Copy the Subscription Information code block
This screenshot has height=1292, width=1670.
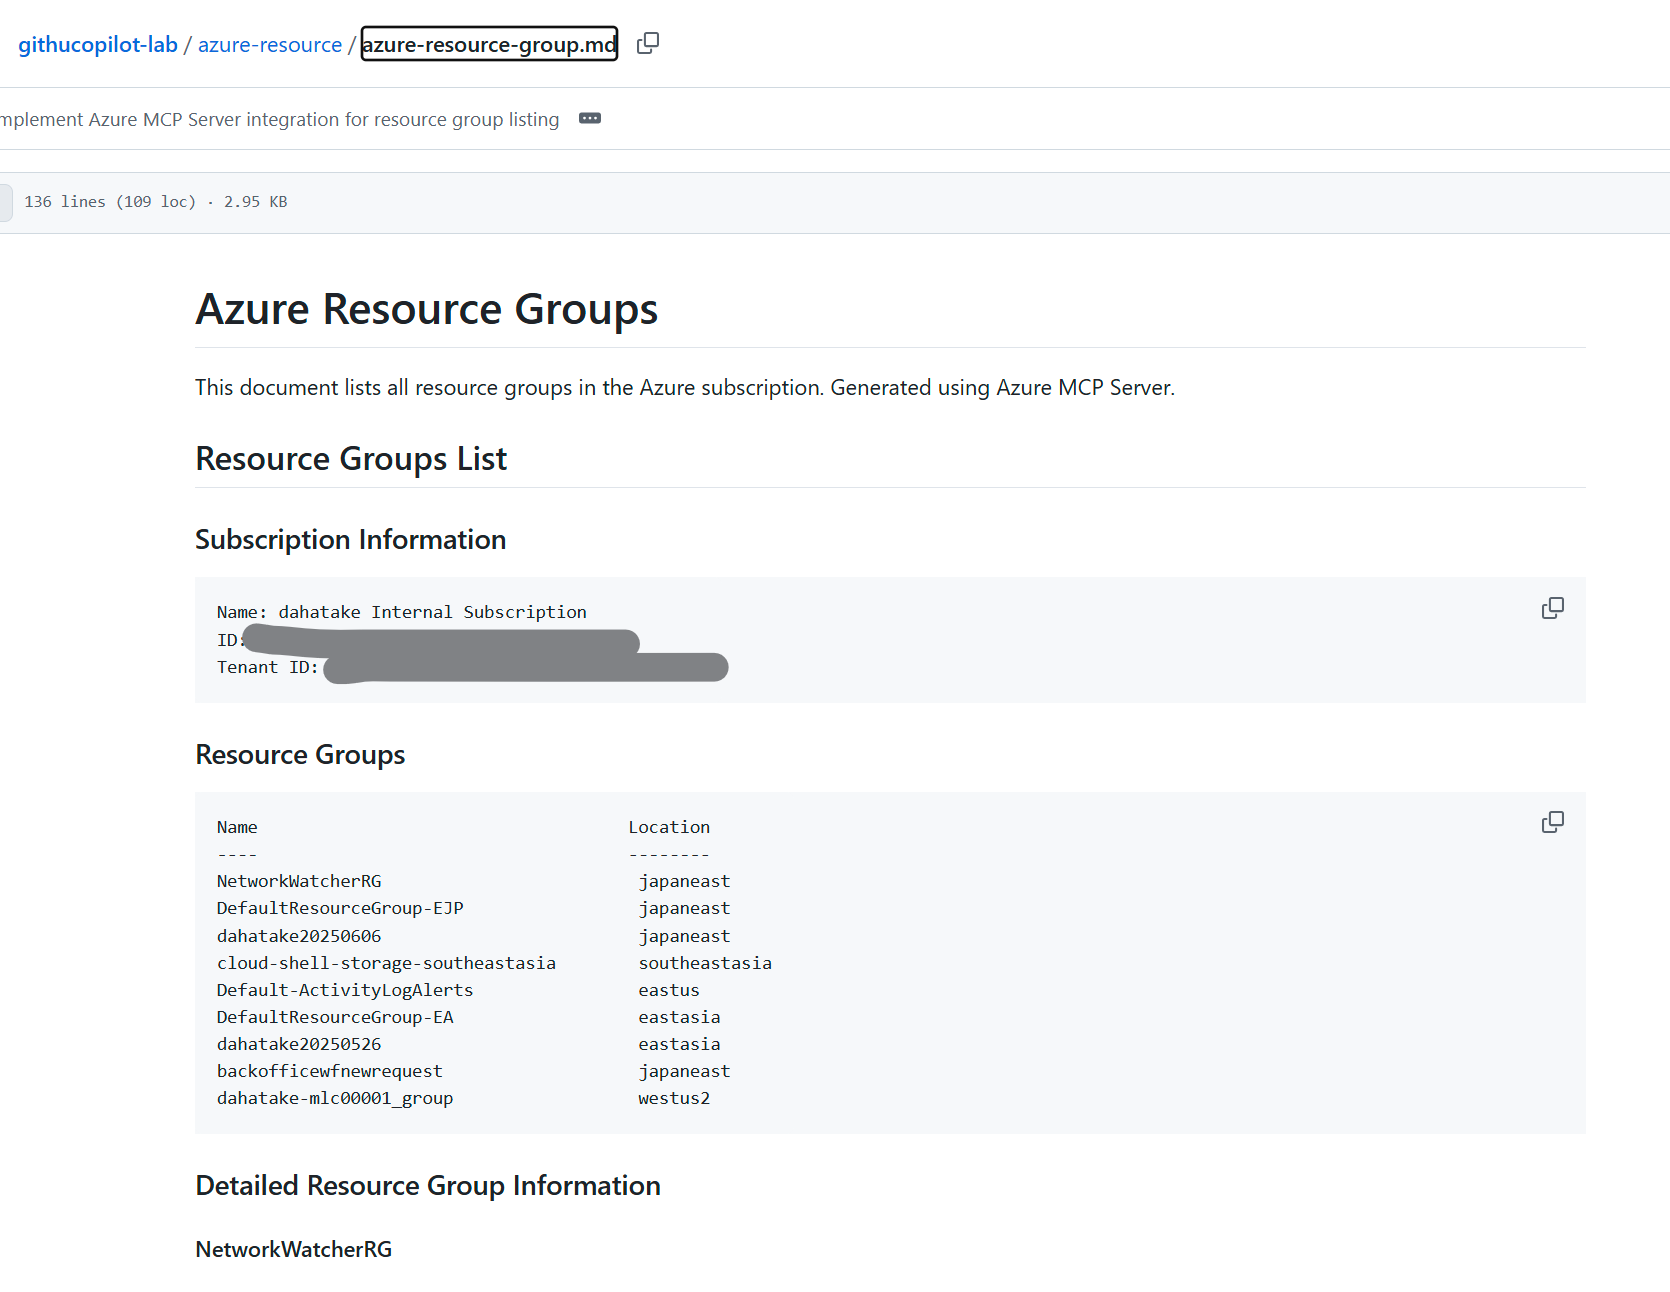pos(1553,607)
